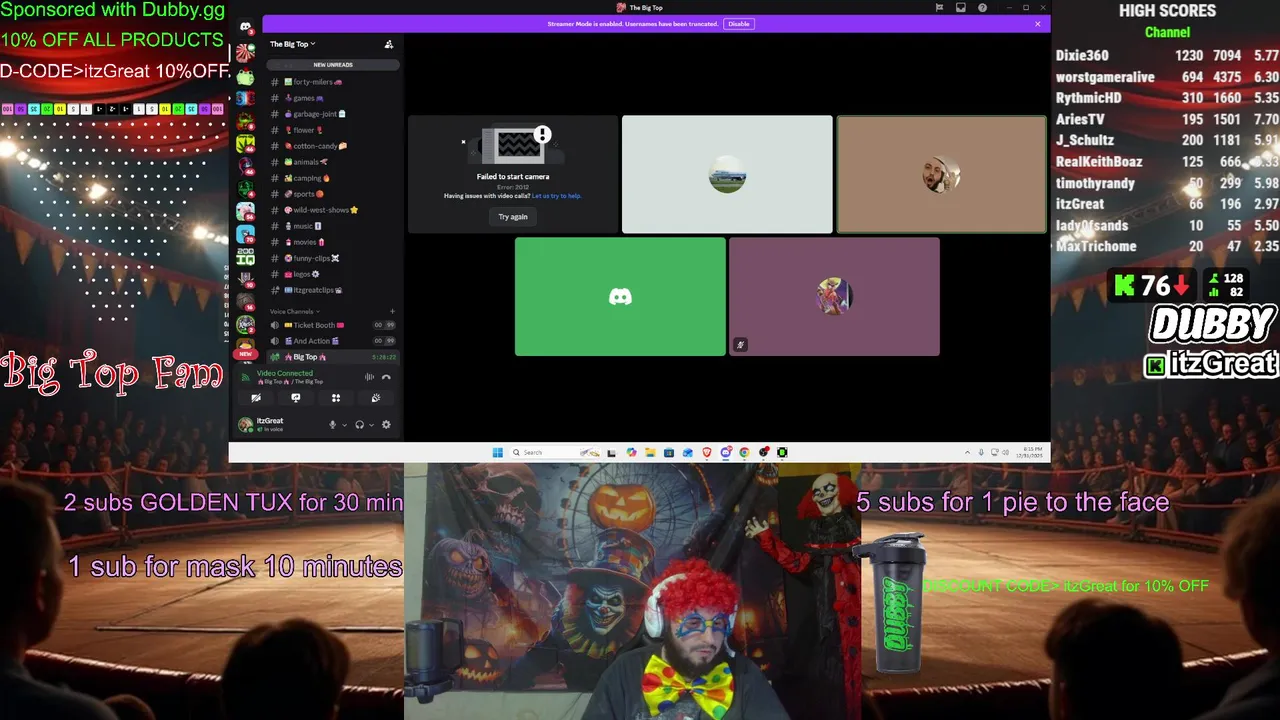The image size is (1280, 720).
Task: Open the soundboard button in voice panel
Action: click(x=376, y=398)
